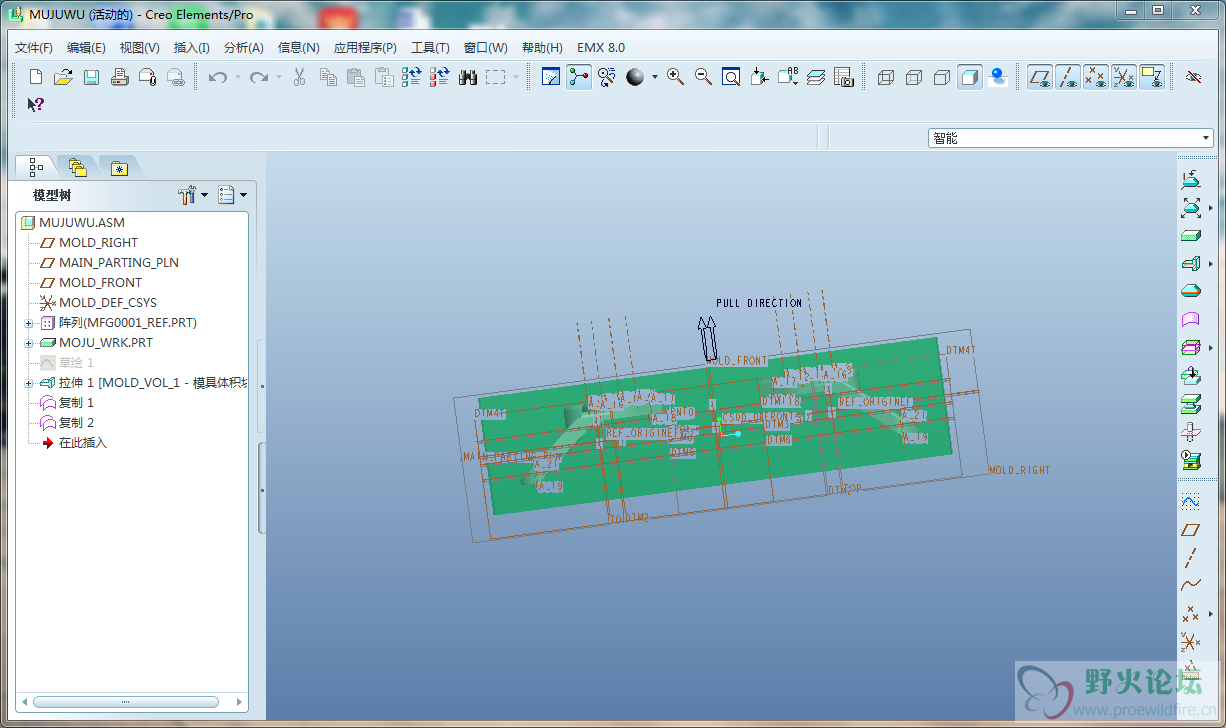
Task: Open the 编辑(E) menu
Action: pos(86,47)
